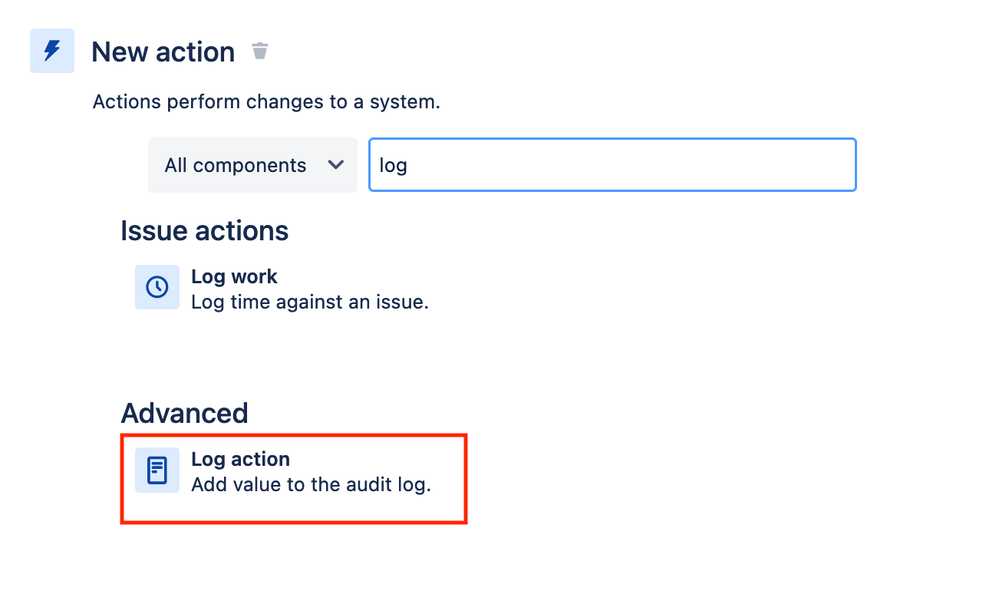The height and width of the screenshot is (611, 999).
Task: Pick the Log work entry under Issue actions
Action: click(282, 287)
